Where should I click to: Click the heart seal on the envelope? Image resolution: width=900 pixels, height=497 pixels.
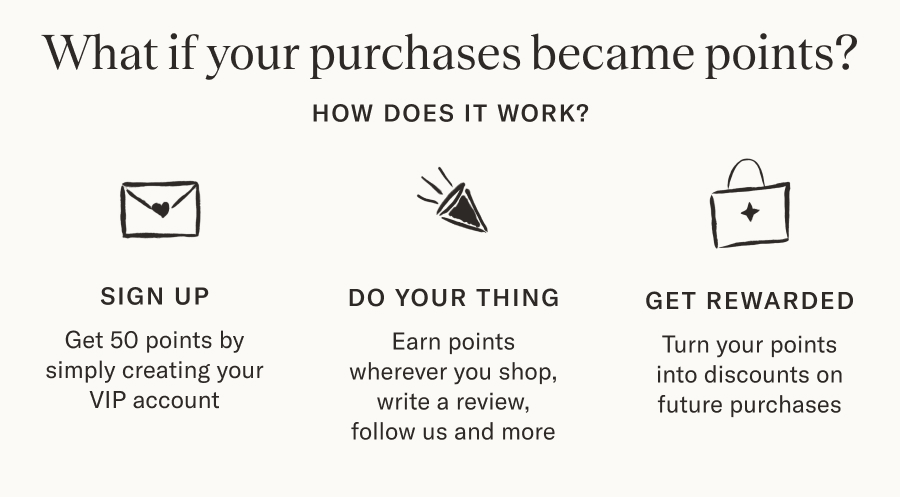161,209
